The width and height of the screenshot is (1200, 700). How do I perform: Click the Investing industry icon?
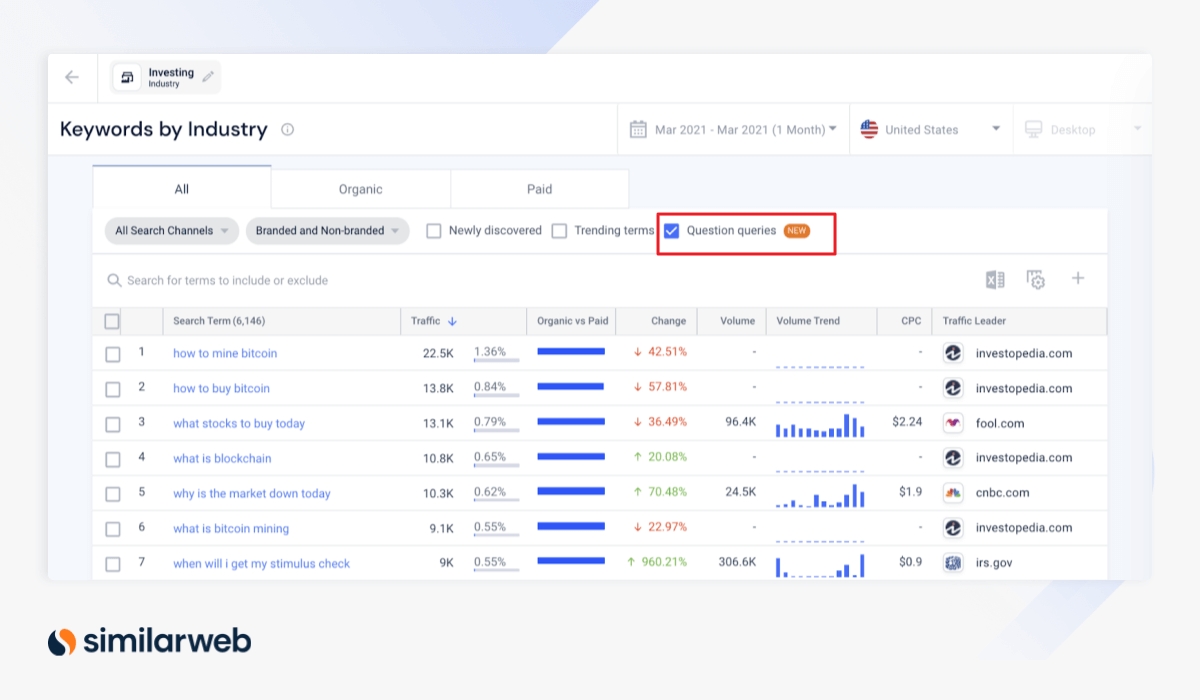(127, 76)
